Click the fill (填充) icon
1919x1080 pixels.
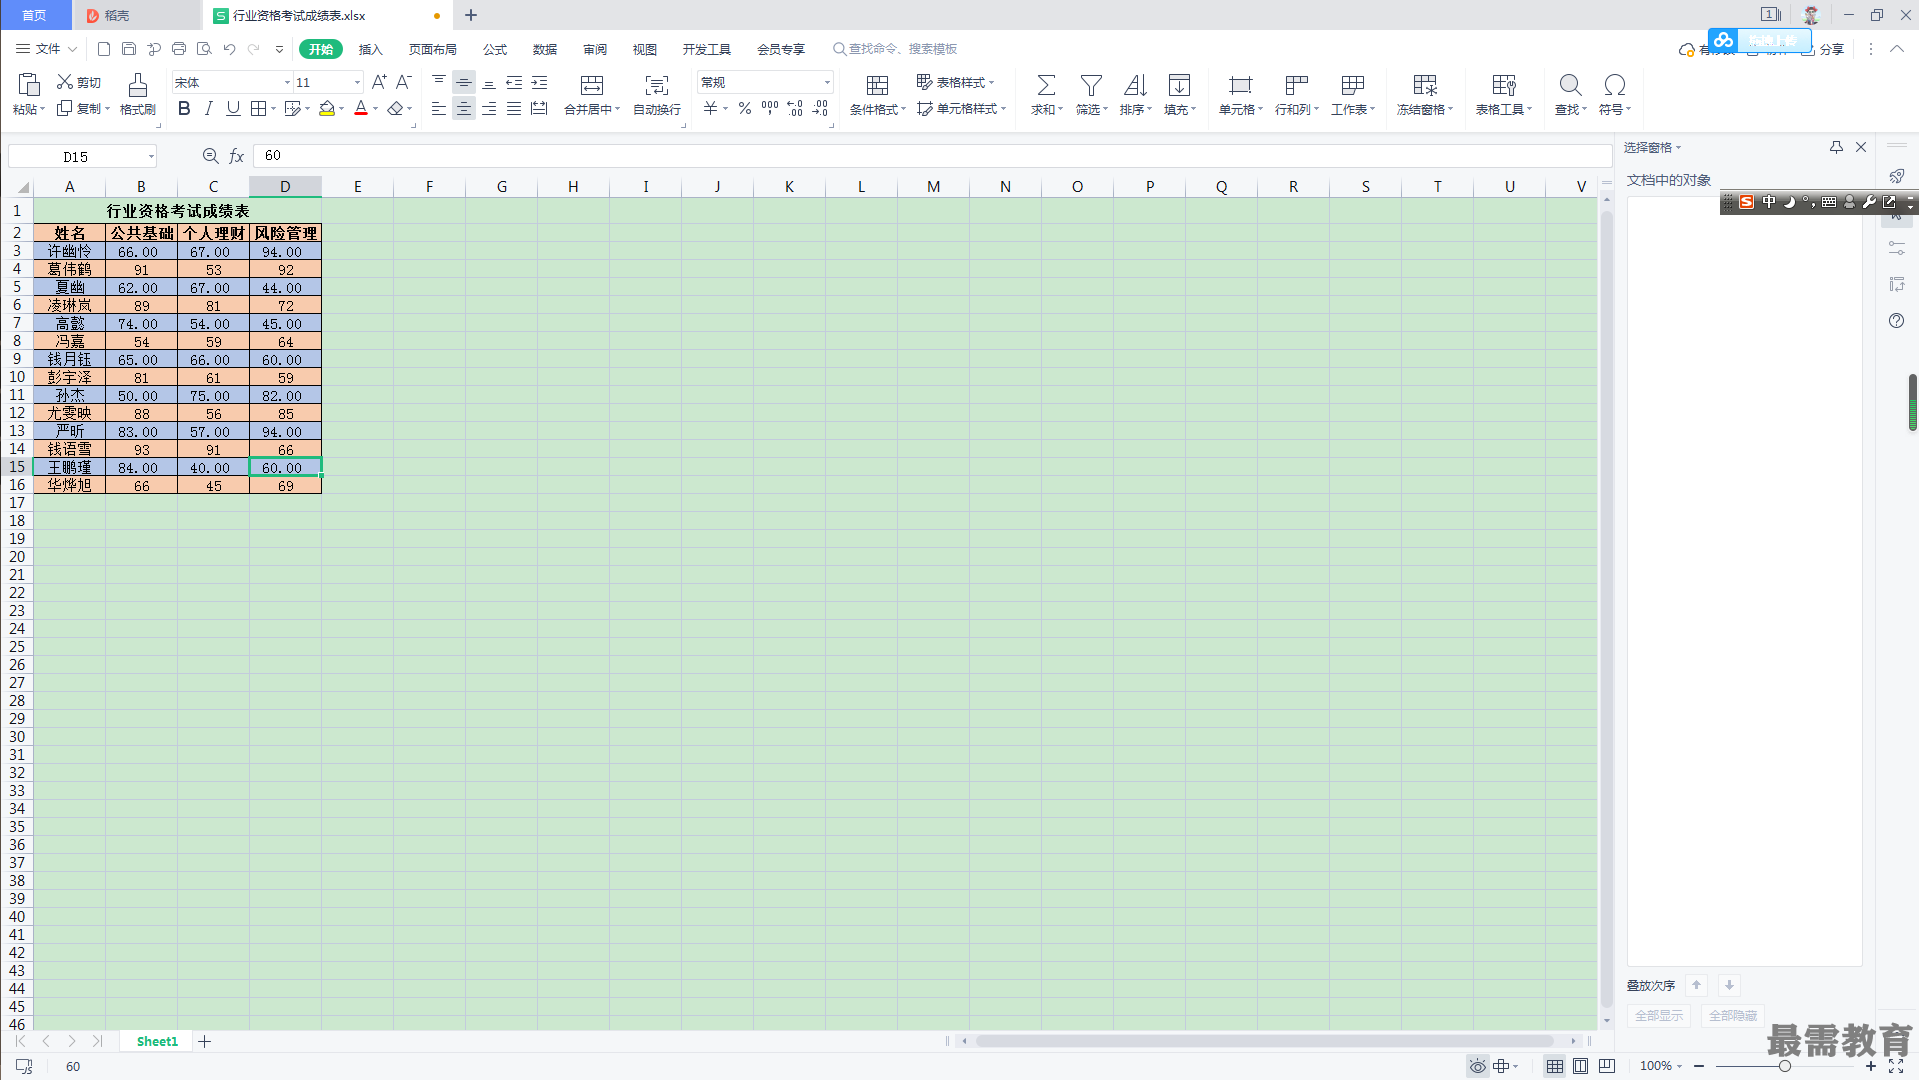click(1179, 85)
